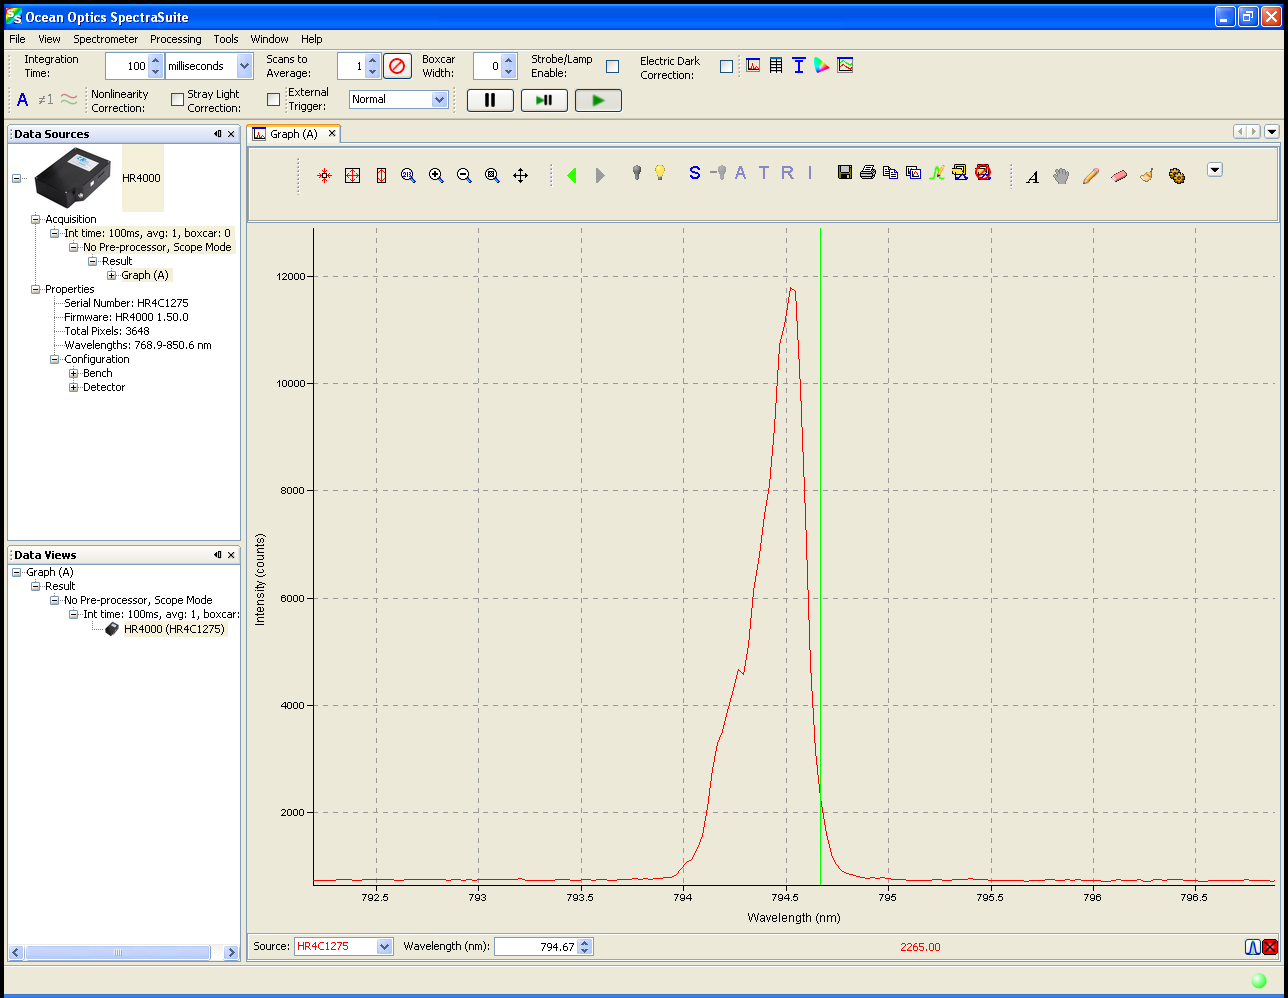Enable the Strobe/Lamp Enable checkbox
This screenshot has width=1288, height=998.
613,66
